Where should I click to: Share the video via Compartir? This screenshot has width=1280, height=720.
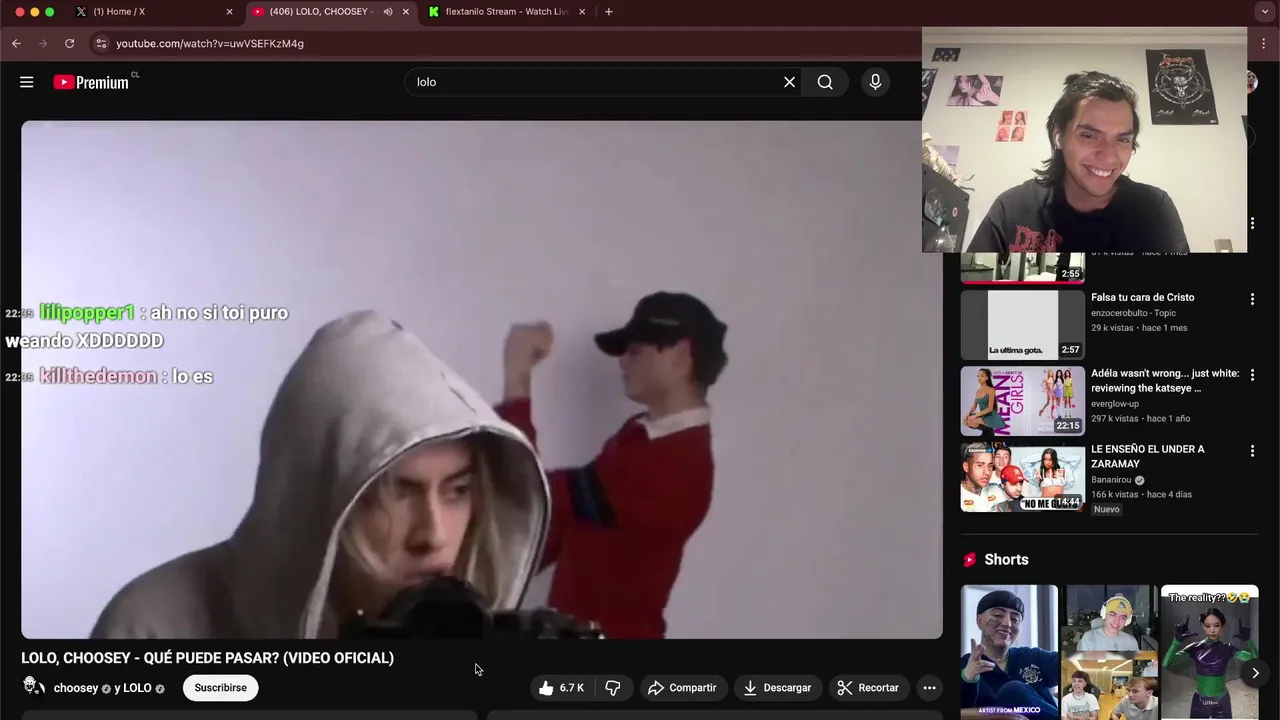[x=682, y=688]
